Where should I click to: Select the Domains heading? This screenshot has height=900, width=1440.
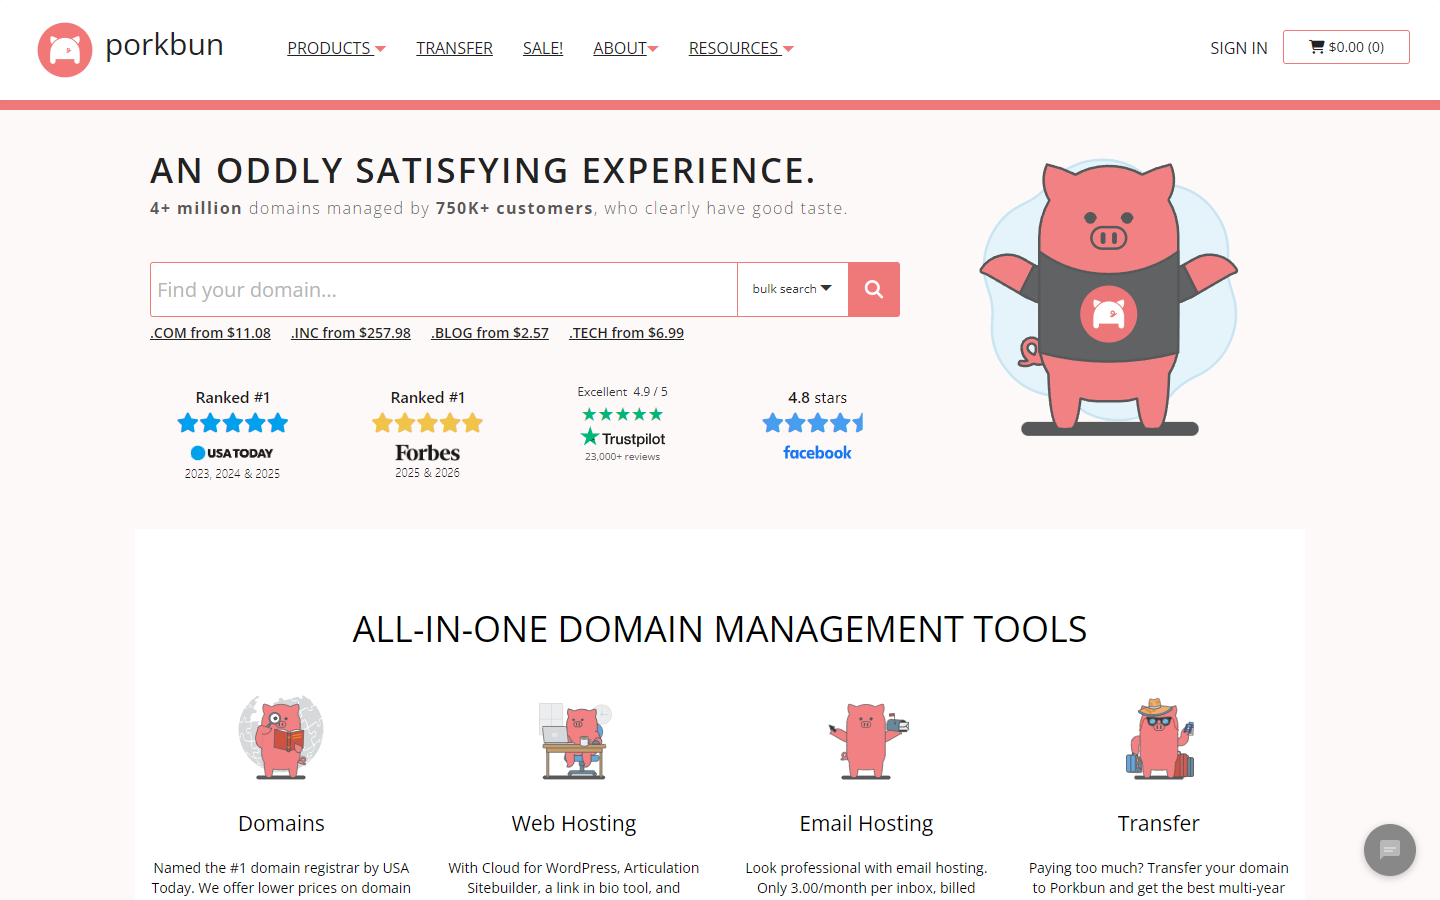tap(281, 823)
